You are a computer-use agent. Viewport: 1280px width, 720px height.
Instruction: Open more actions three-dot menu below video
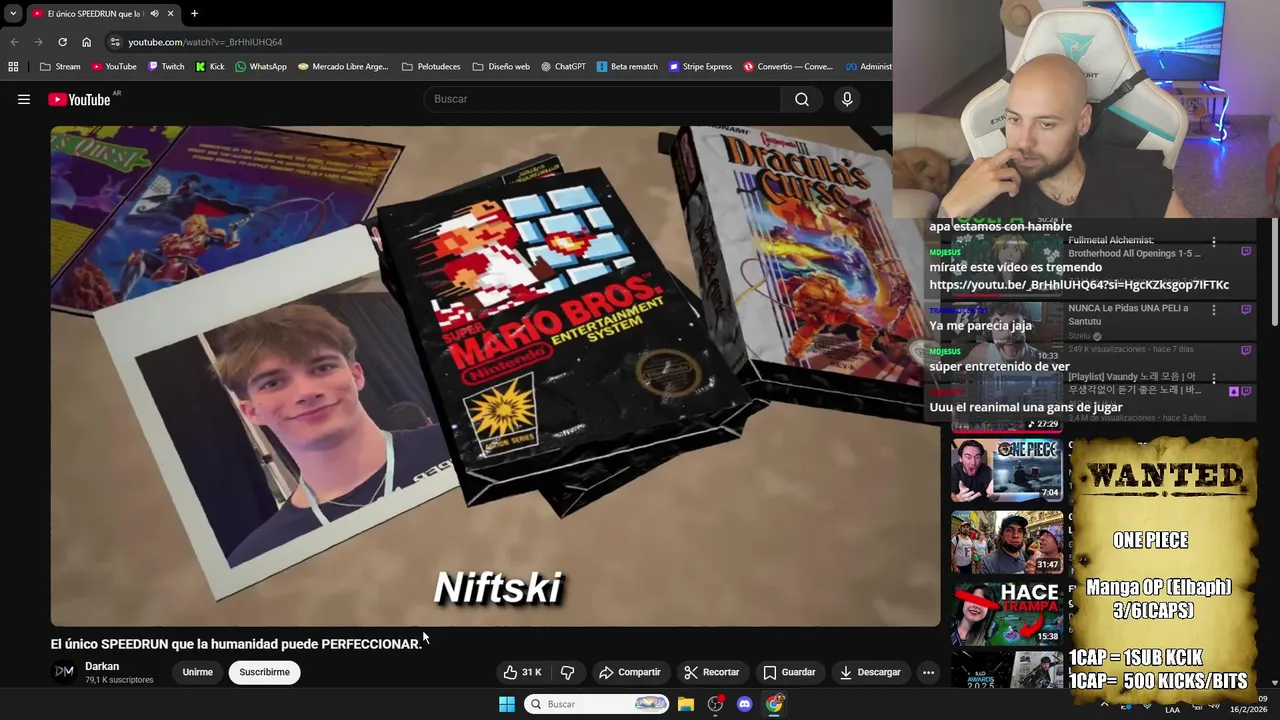928,672
